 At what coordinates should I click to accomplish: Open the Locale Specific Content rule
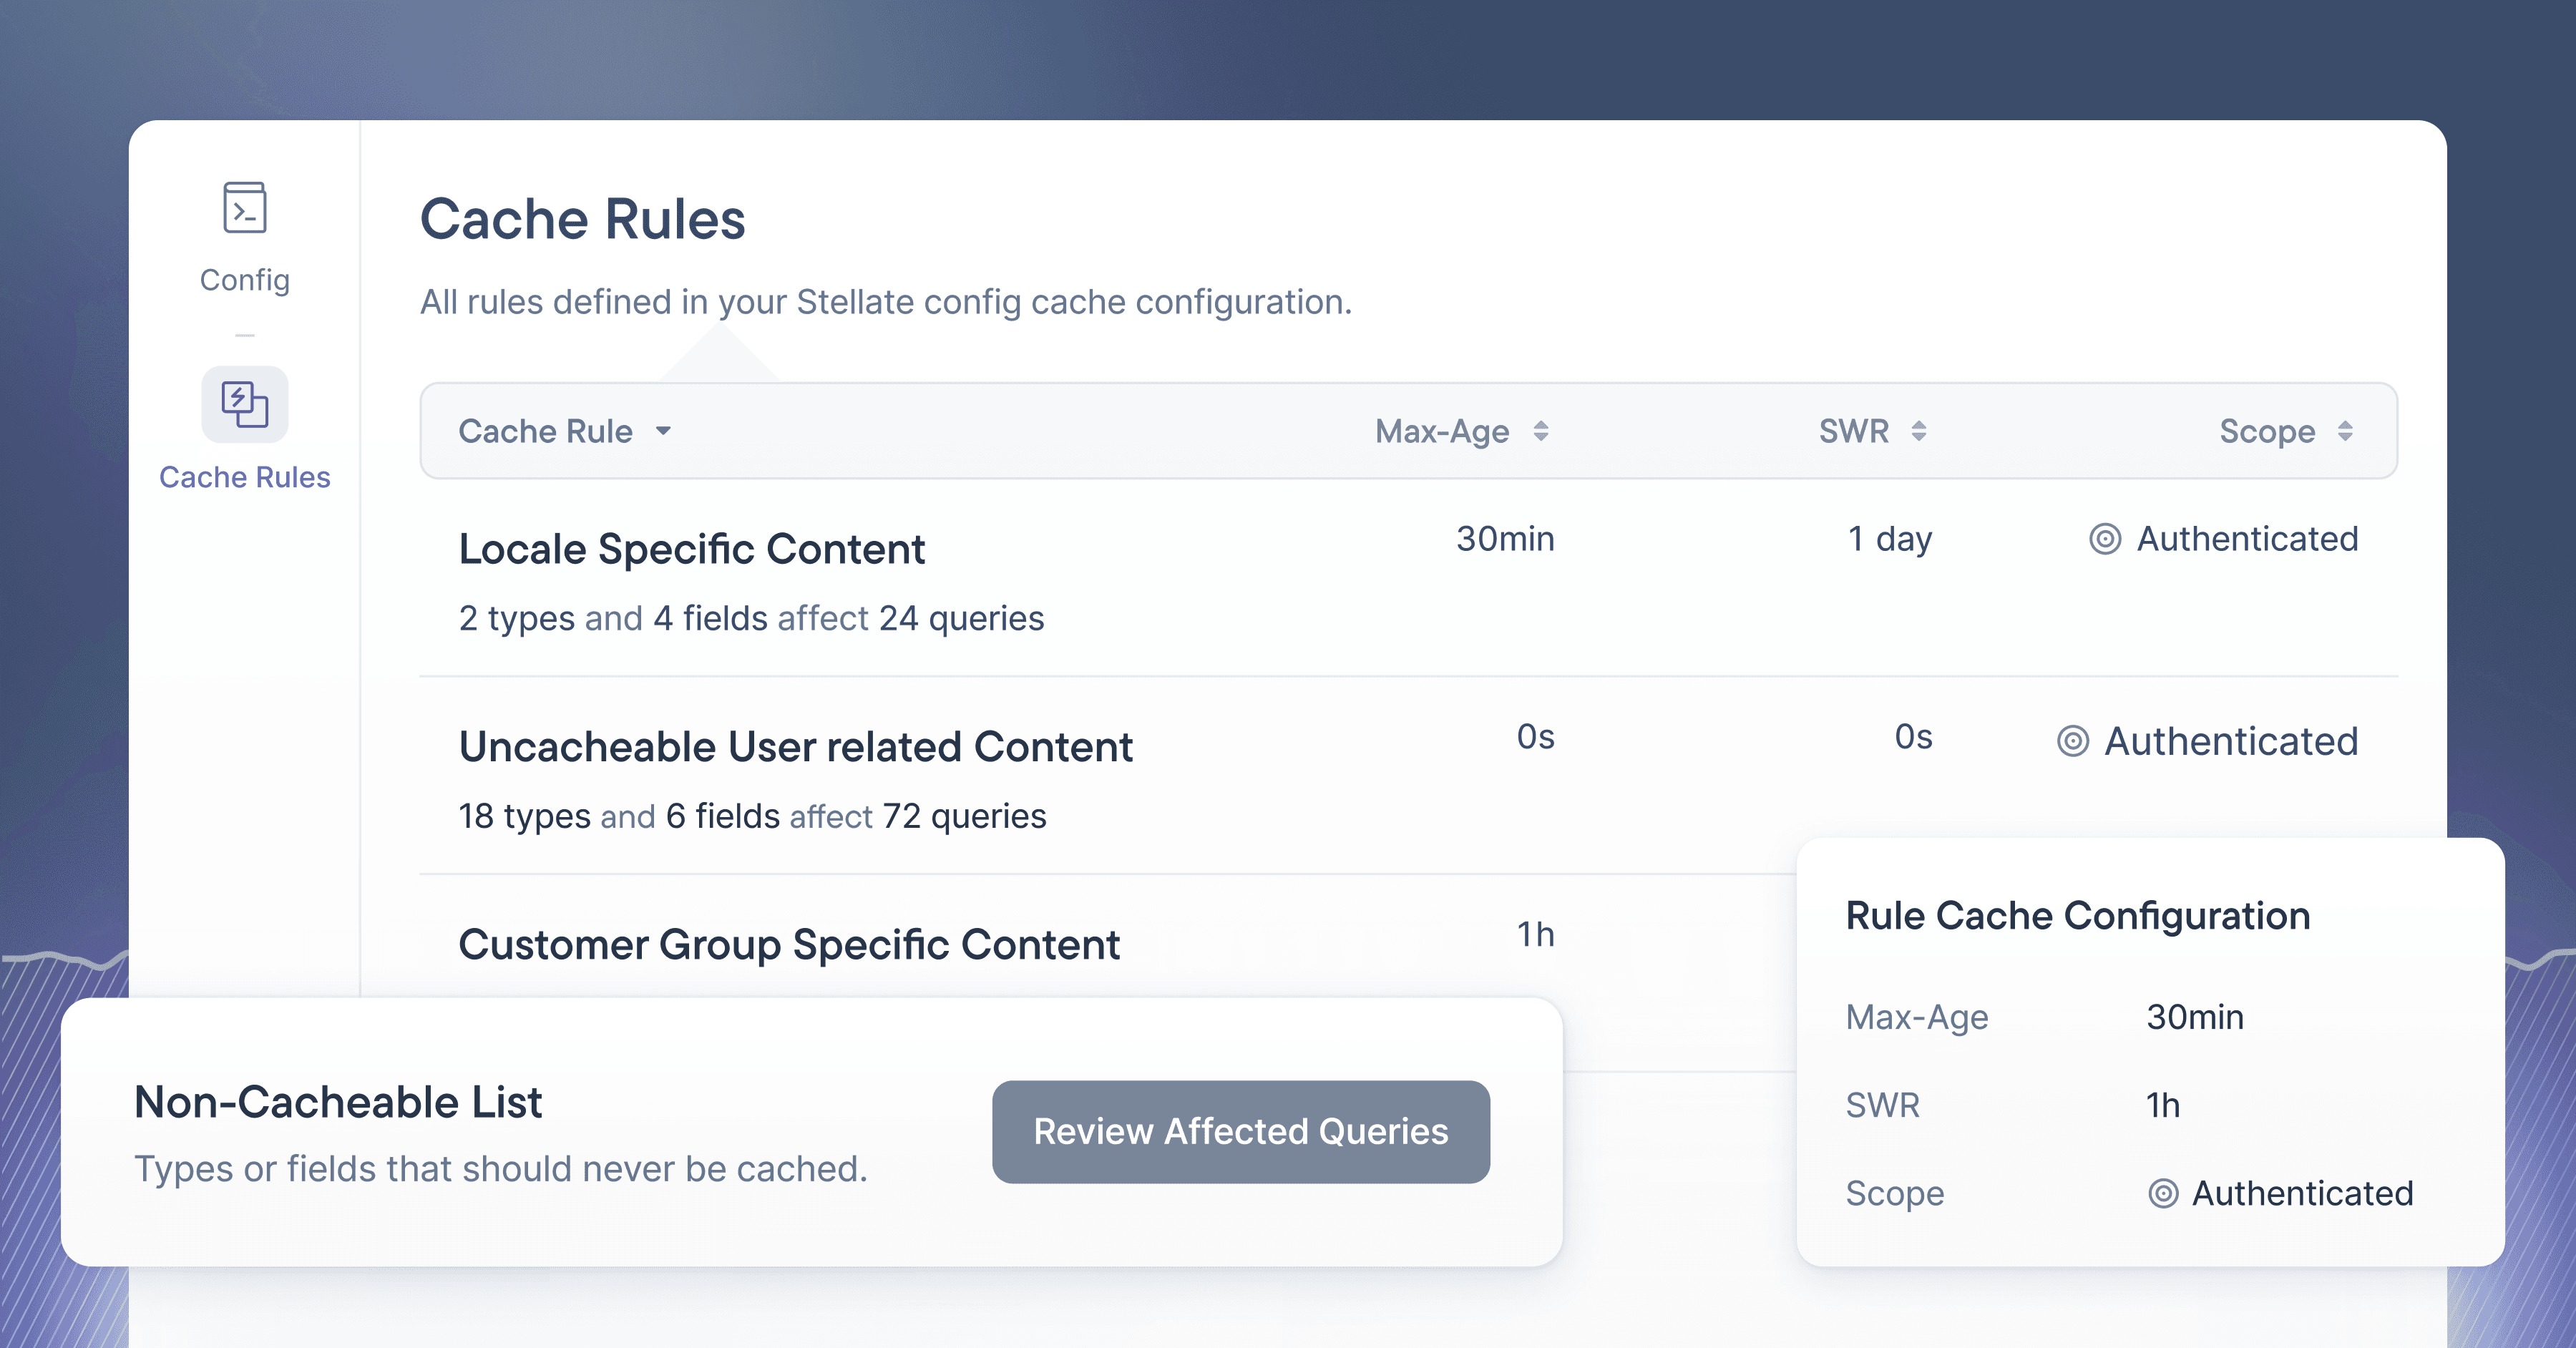point(691,549)
